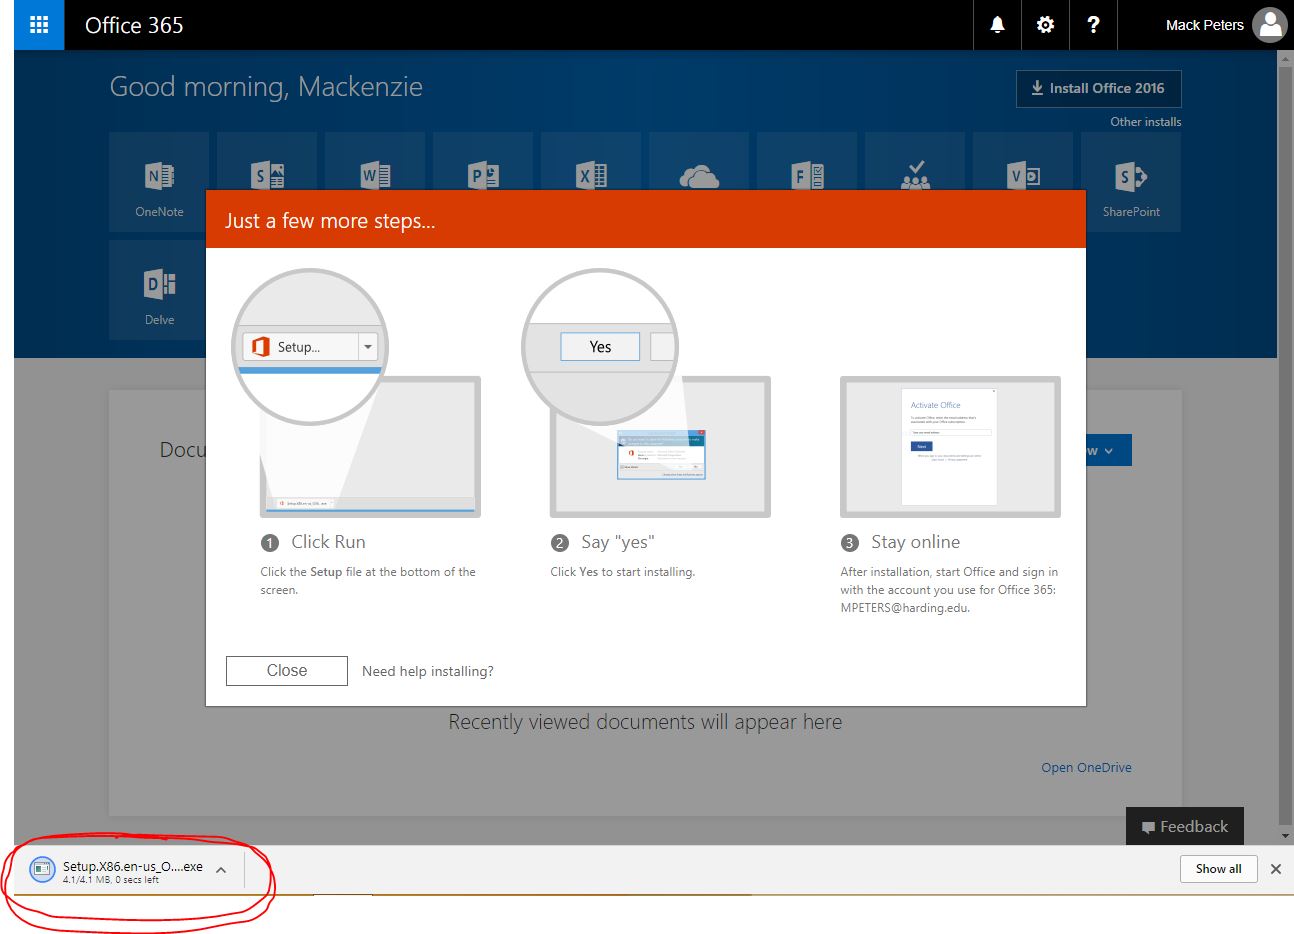The height and width of the screenshot is (934, 1294).
Task: Open the SharePoint app tile
Action: pos(1131,181)
